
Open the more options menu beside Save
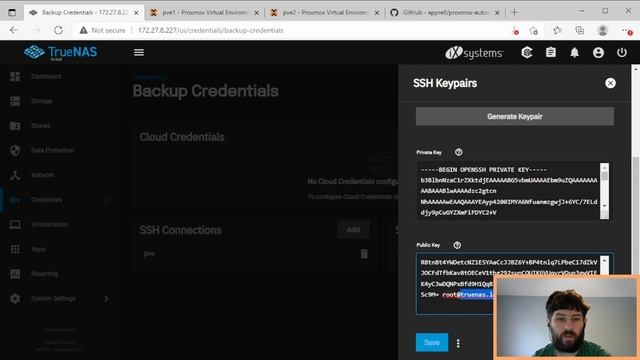(x=458, y=343)
